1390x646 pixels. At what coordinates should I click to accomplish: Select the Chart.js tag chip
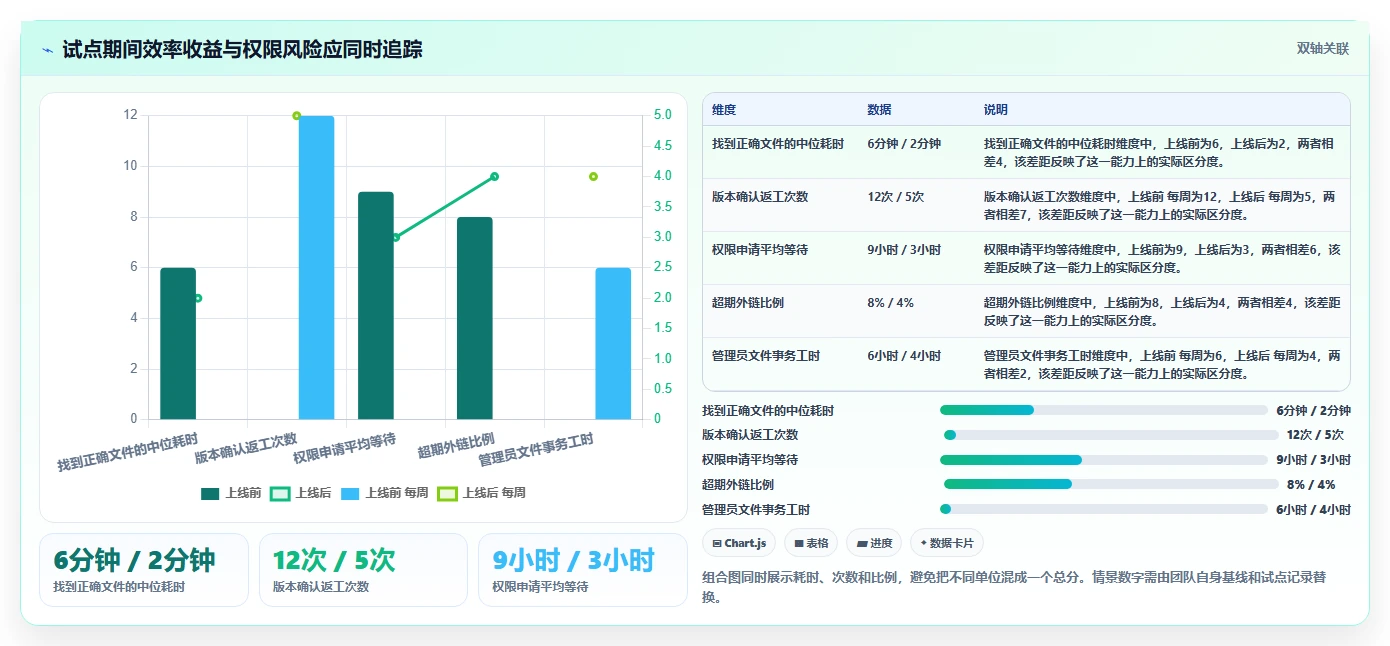[739, 543]
